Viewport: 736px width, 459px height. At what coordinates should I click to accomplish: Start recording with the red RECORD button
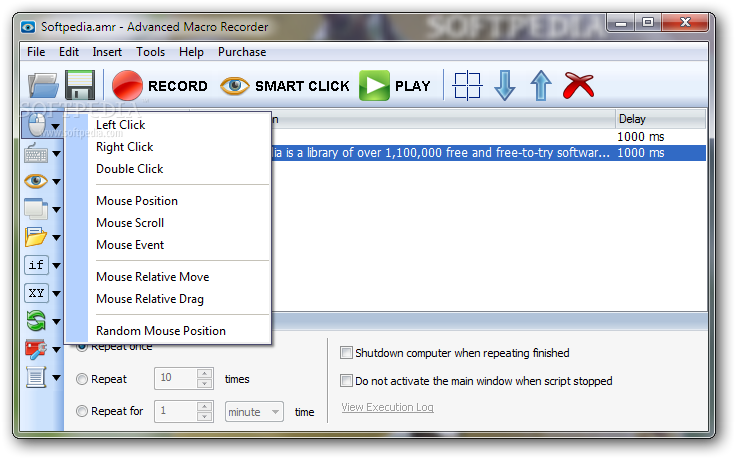tap(160, 85)
